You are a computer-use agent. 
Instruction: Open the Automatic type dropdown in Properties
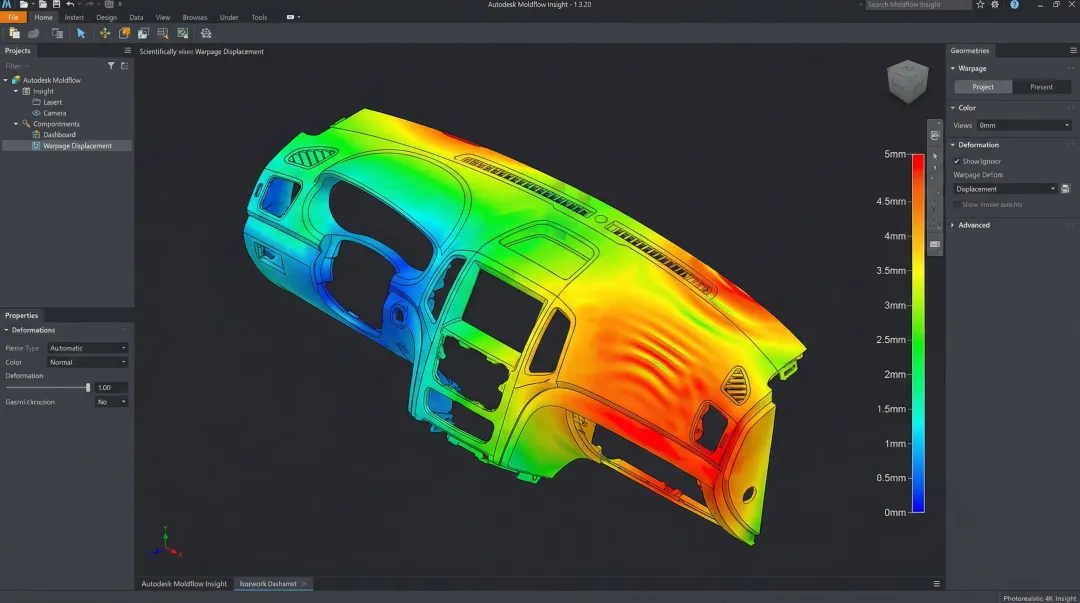click(88, 348)
